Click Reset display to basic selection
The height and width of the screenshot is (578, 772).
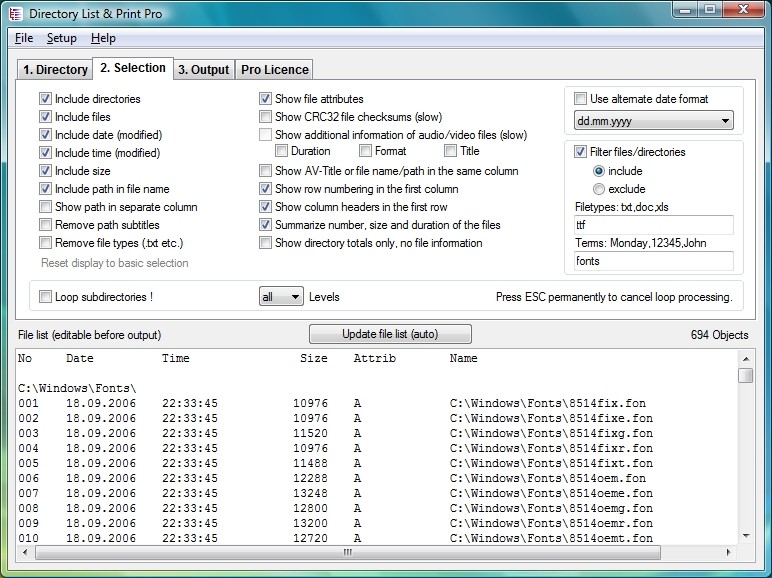(x=114, y=263)
